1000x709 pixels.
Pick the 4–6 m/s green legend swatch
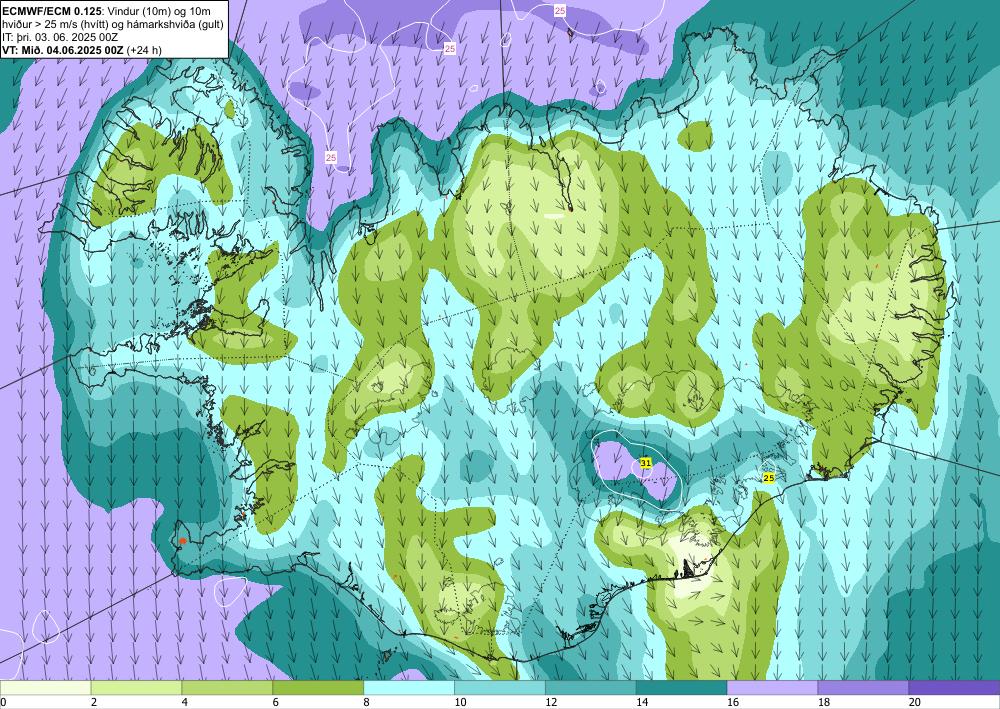click(x=227, y=688)
